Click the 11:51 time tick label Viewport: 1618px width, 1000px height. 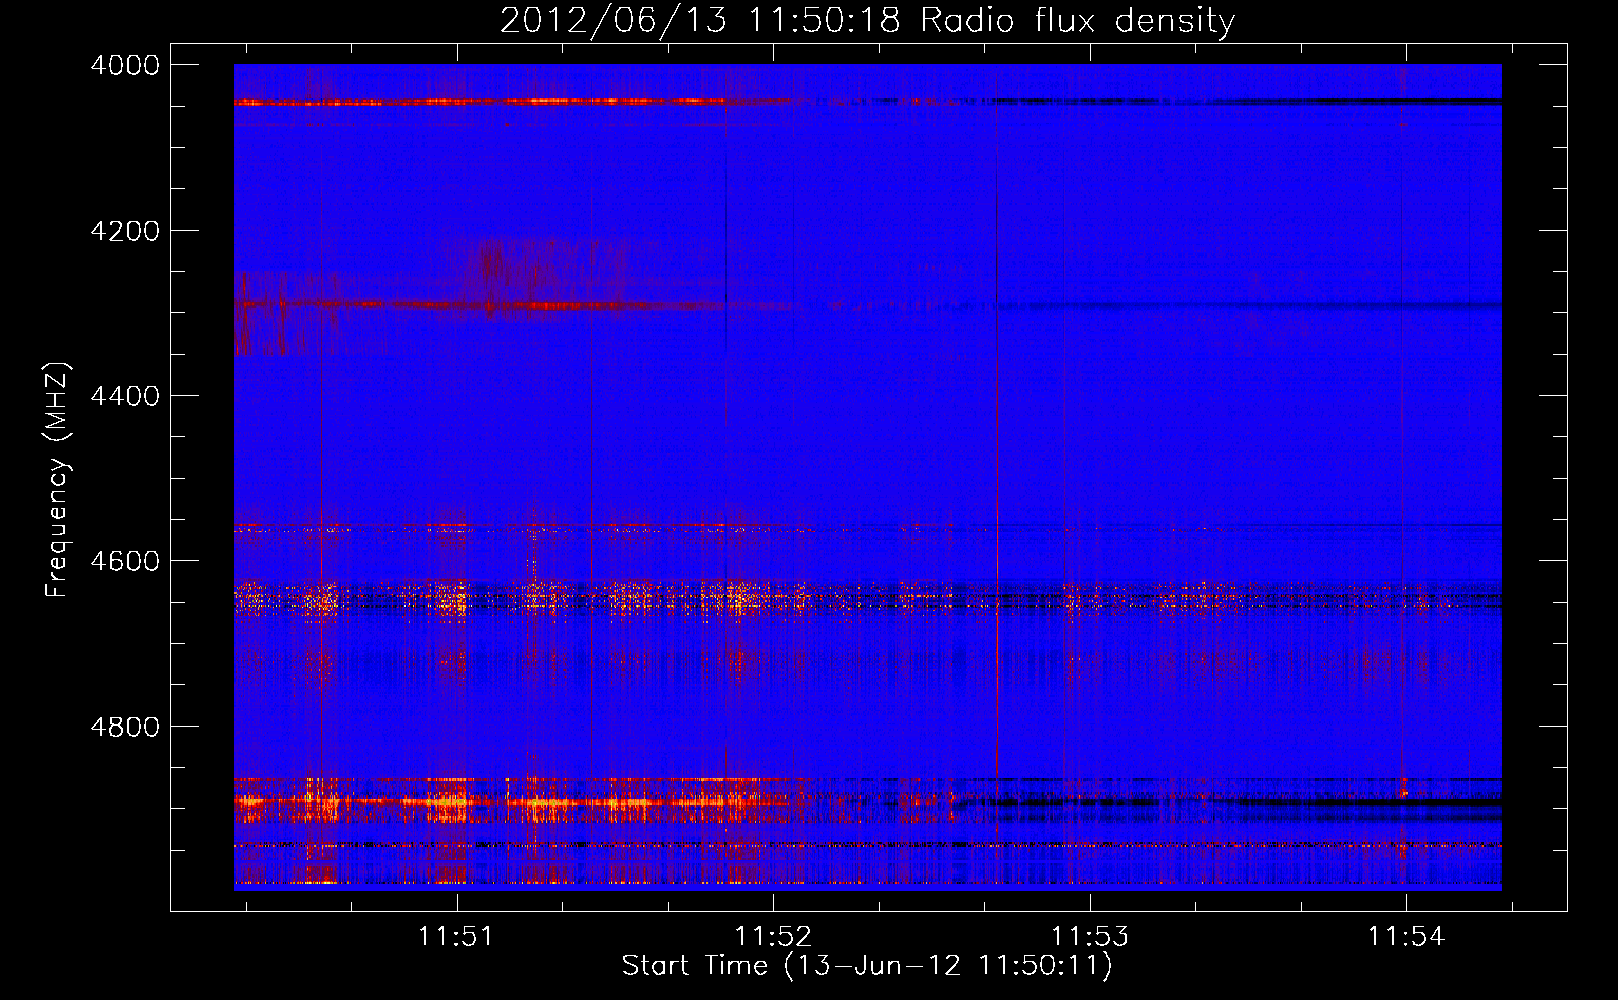pos(457,937)
